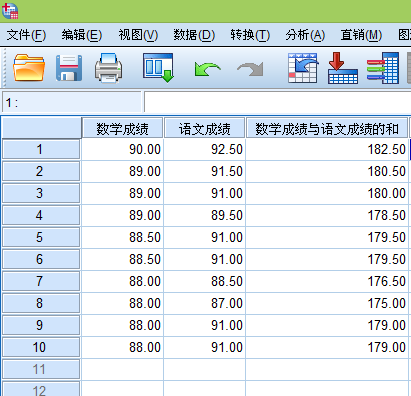Open the 文件(F) menu
Viewport: 411px width, 396px height.
(26, 35)
